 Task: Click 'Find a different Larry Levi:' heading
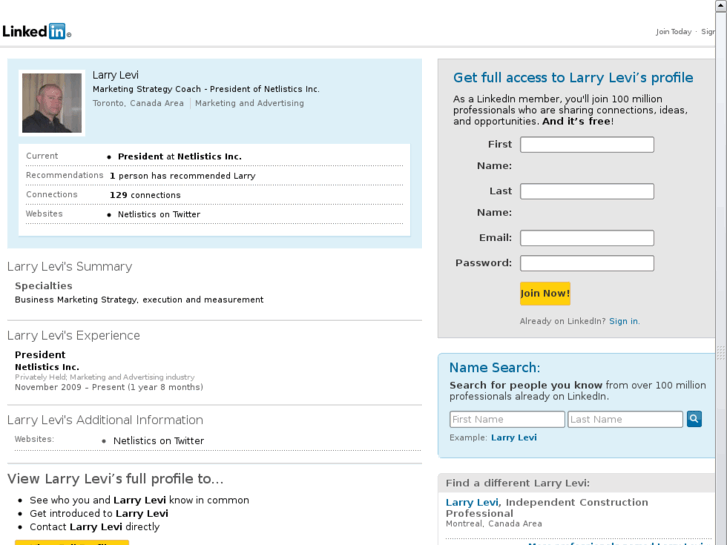518,483
